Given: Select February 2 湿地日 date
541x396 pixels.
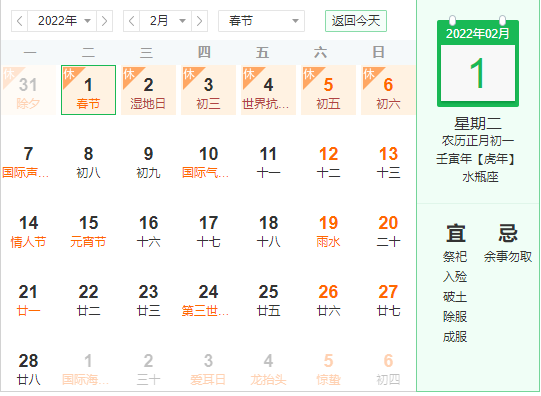Looking at the screenshot, I should coord(148,90).
